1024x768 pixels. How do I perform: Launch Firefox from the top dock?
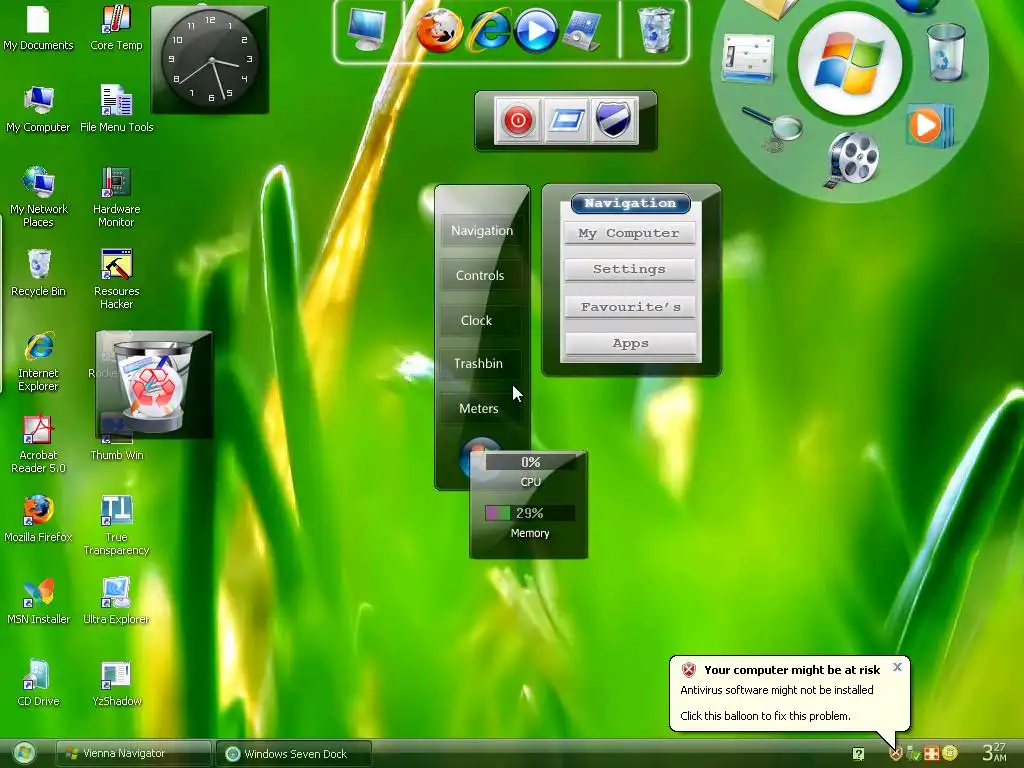point(440,30)
